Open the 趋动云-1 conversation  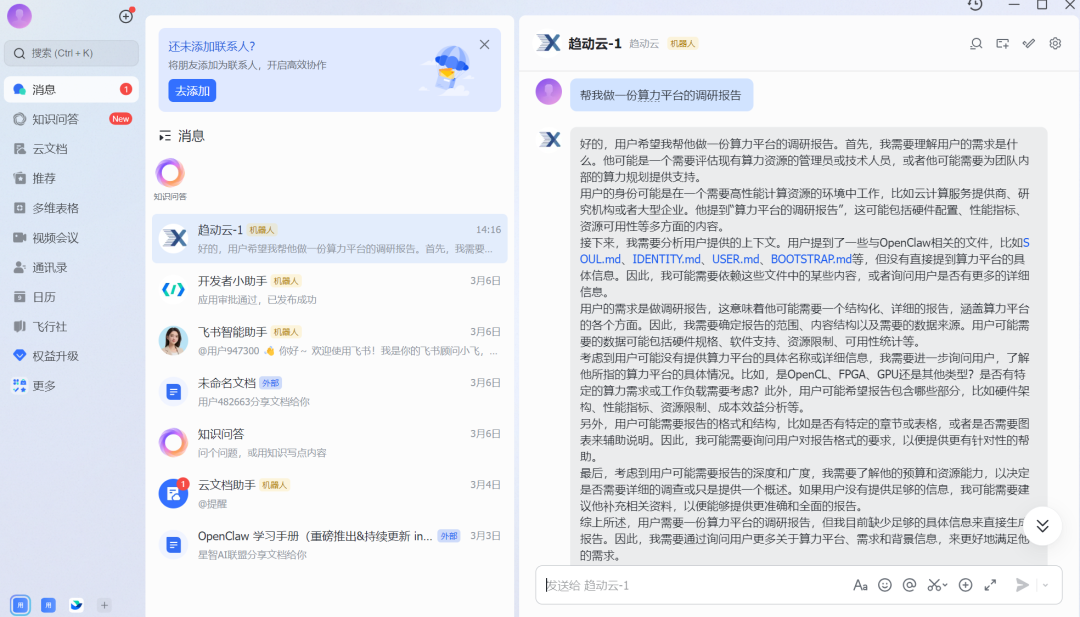click(x=330, y=238)
